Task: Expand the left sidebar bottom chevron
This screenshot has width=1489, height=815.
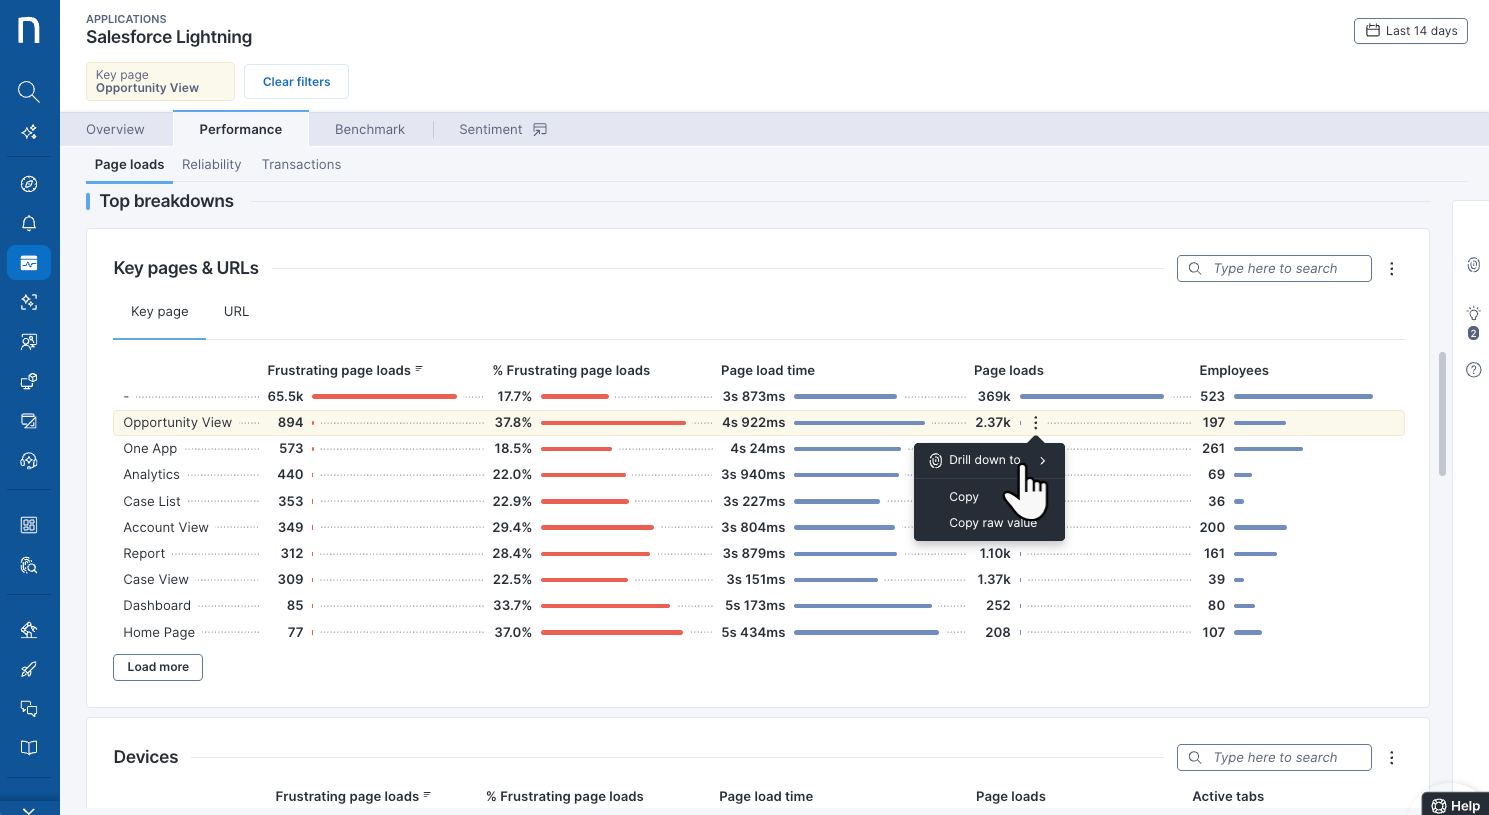Action: coord(29,809)
